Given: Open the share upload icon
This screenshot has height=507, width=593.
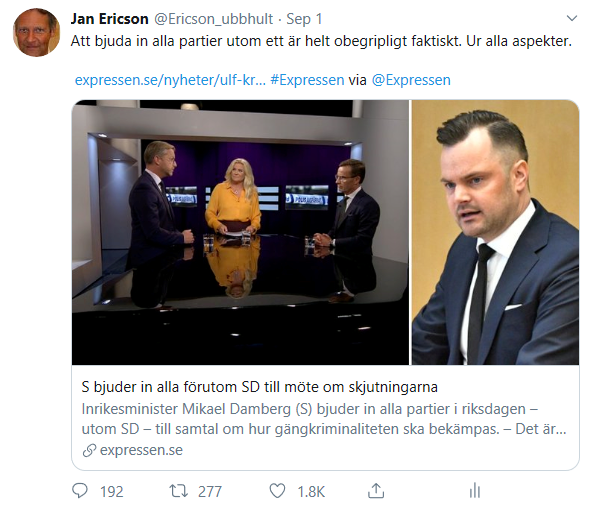Looking at the screenshot, I should tap(376, 491).
